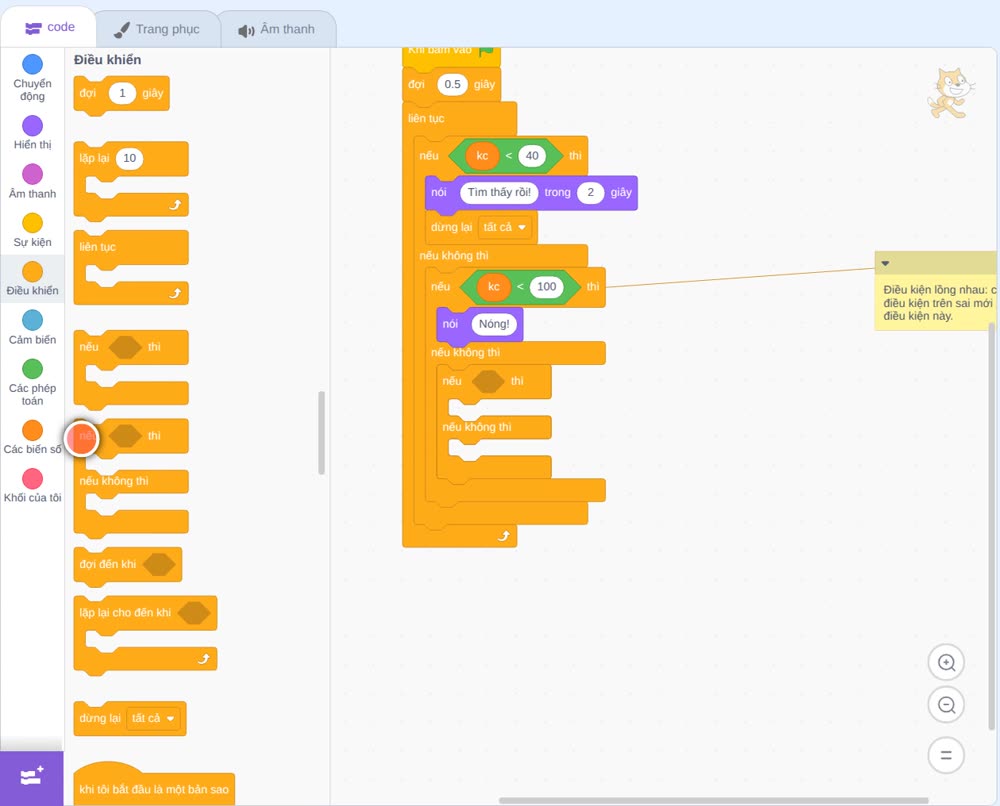The image size is (1000, 806).
Task: Click the yellow comment note text
Action: (938, 303)
